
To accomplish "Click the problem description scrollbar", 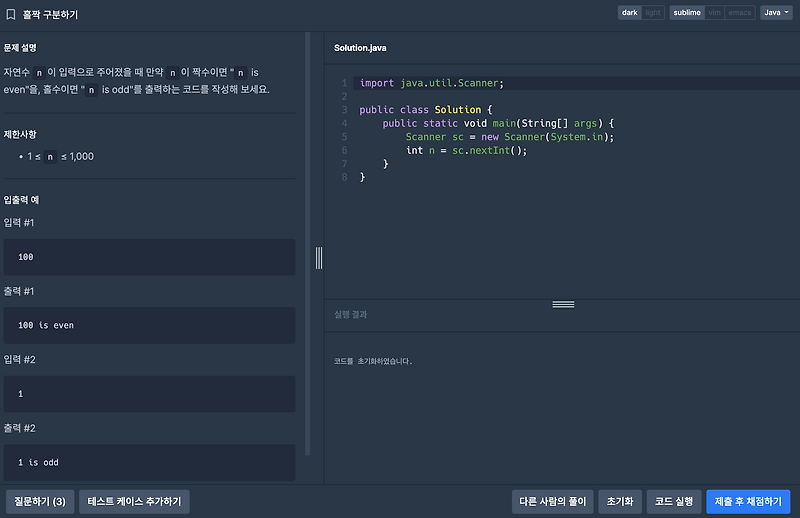I will 308,244.
